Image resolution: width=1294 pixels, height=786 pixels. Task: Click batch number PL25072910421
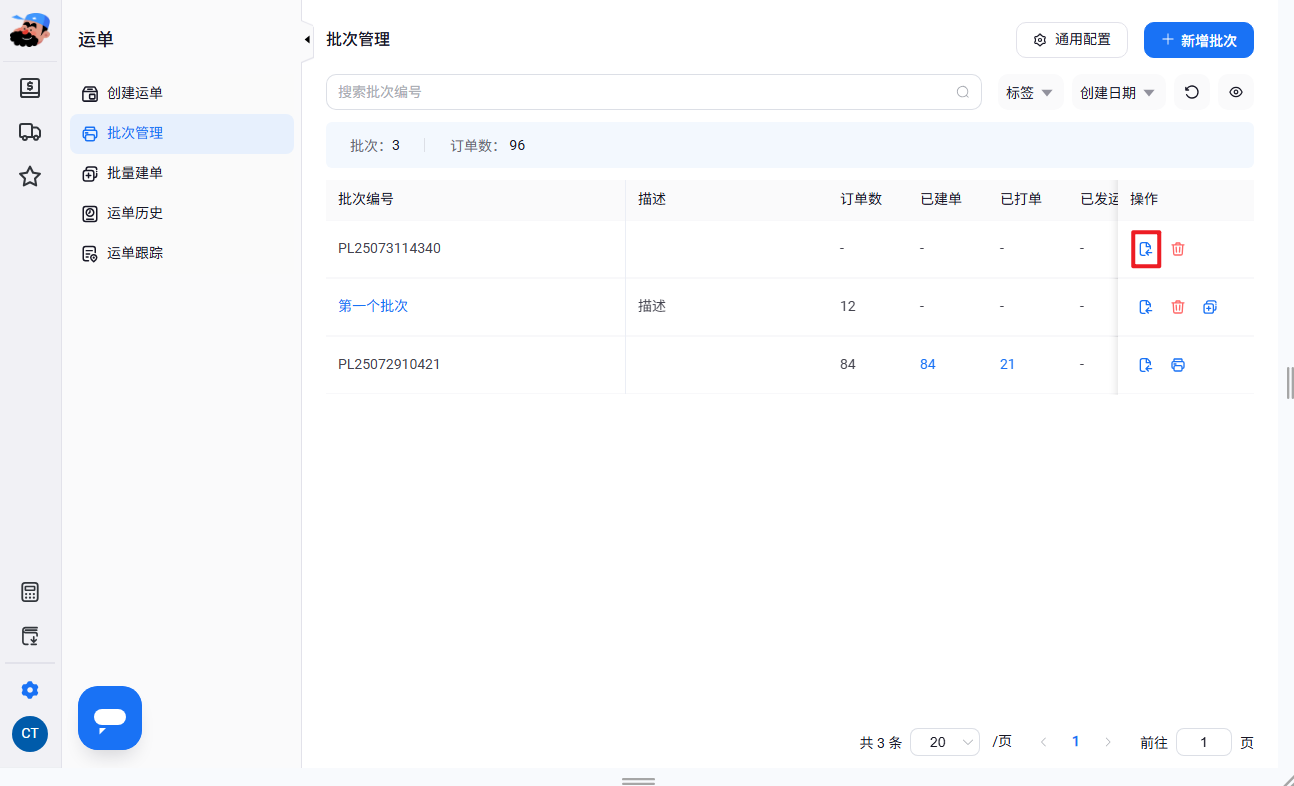coord(389,364)
